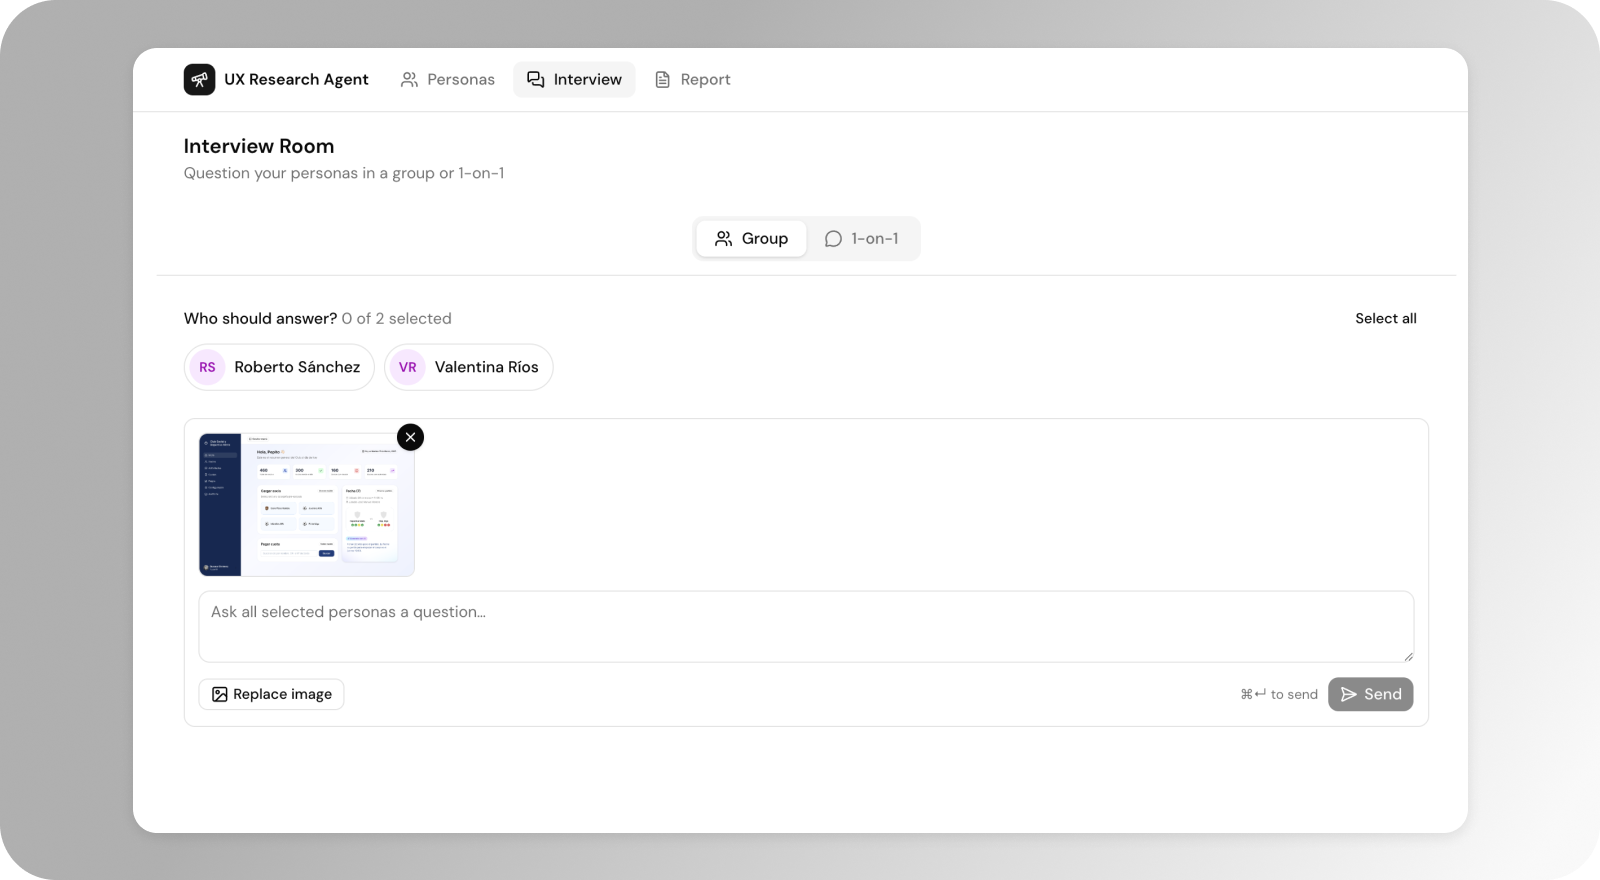Click the UX Research Agent title
This screenshot has height=880, width=1600.
point(296,79)
